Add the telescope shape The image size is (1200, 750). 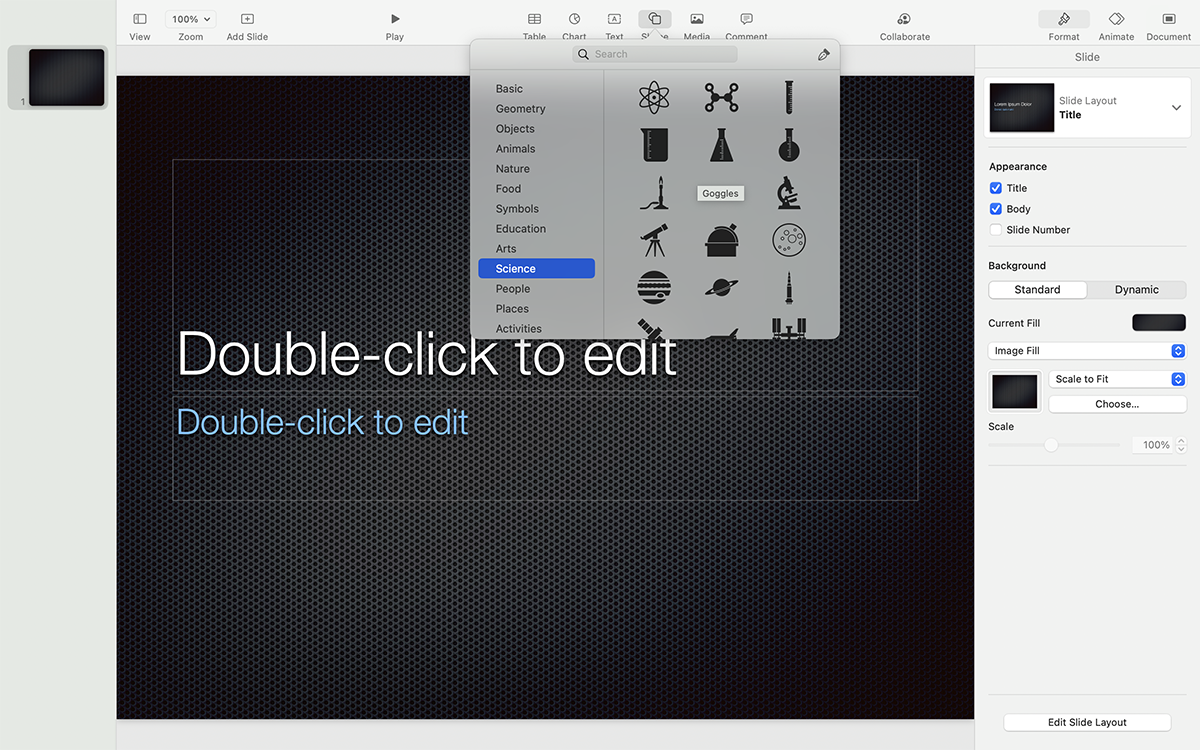point(654,240)
